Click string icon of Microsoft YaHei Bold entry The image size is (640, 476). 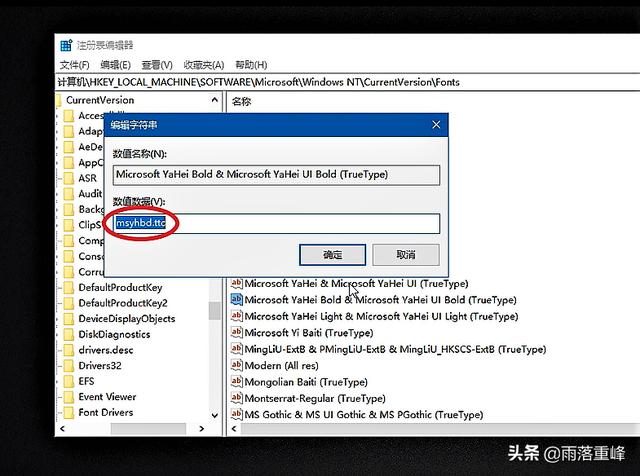point(236,299)
